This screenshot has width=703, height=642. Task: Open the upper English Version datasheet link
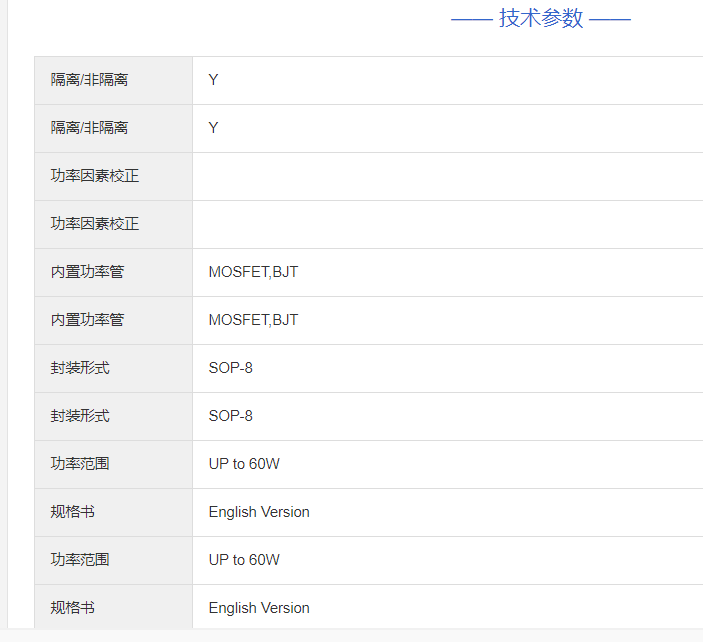259,512
